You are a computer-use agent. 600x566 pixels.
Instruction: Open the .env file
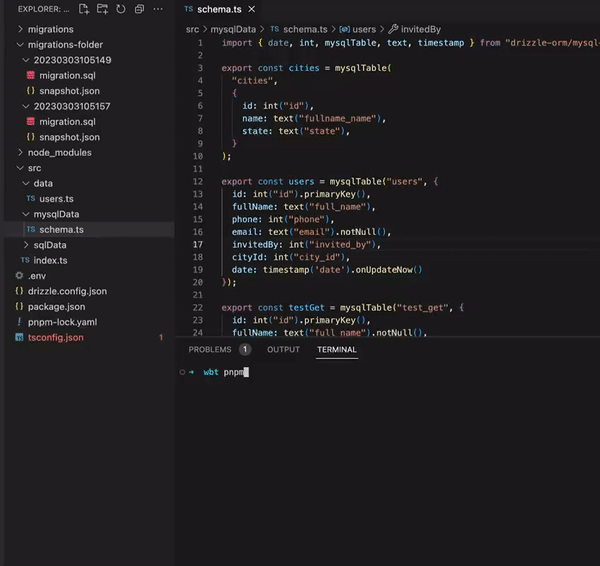pyautogui.click(x=36, y=275)
